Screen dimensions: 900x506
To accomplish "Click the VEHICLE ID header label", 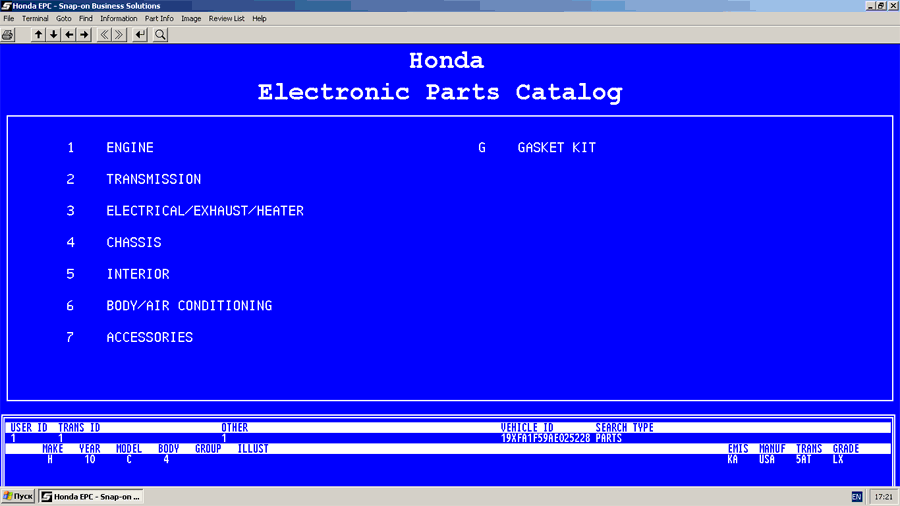I will click(x=527, y=428).
